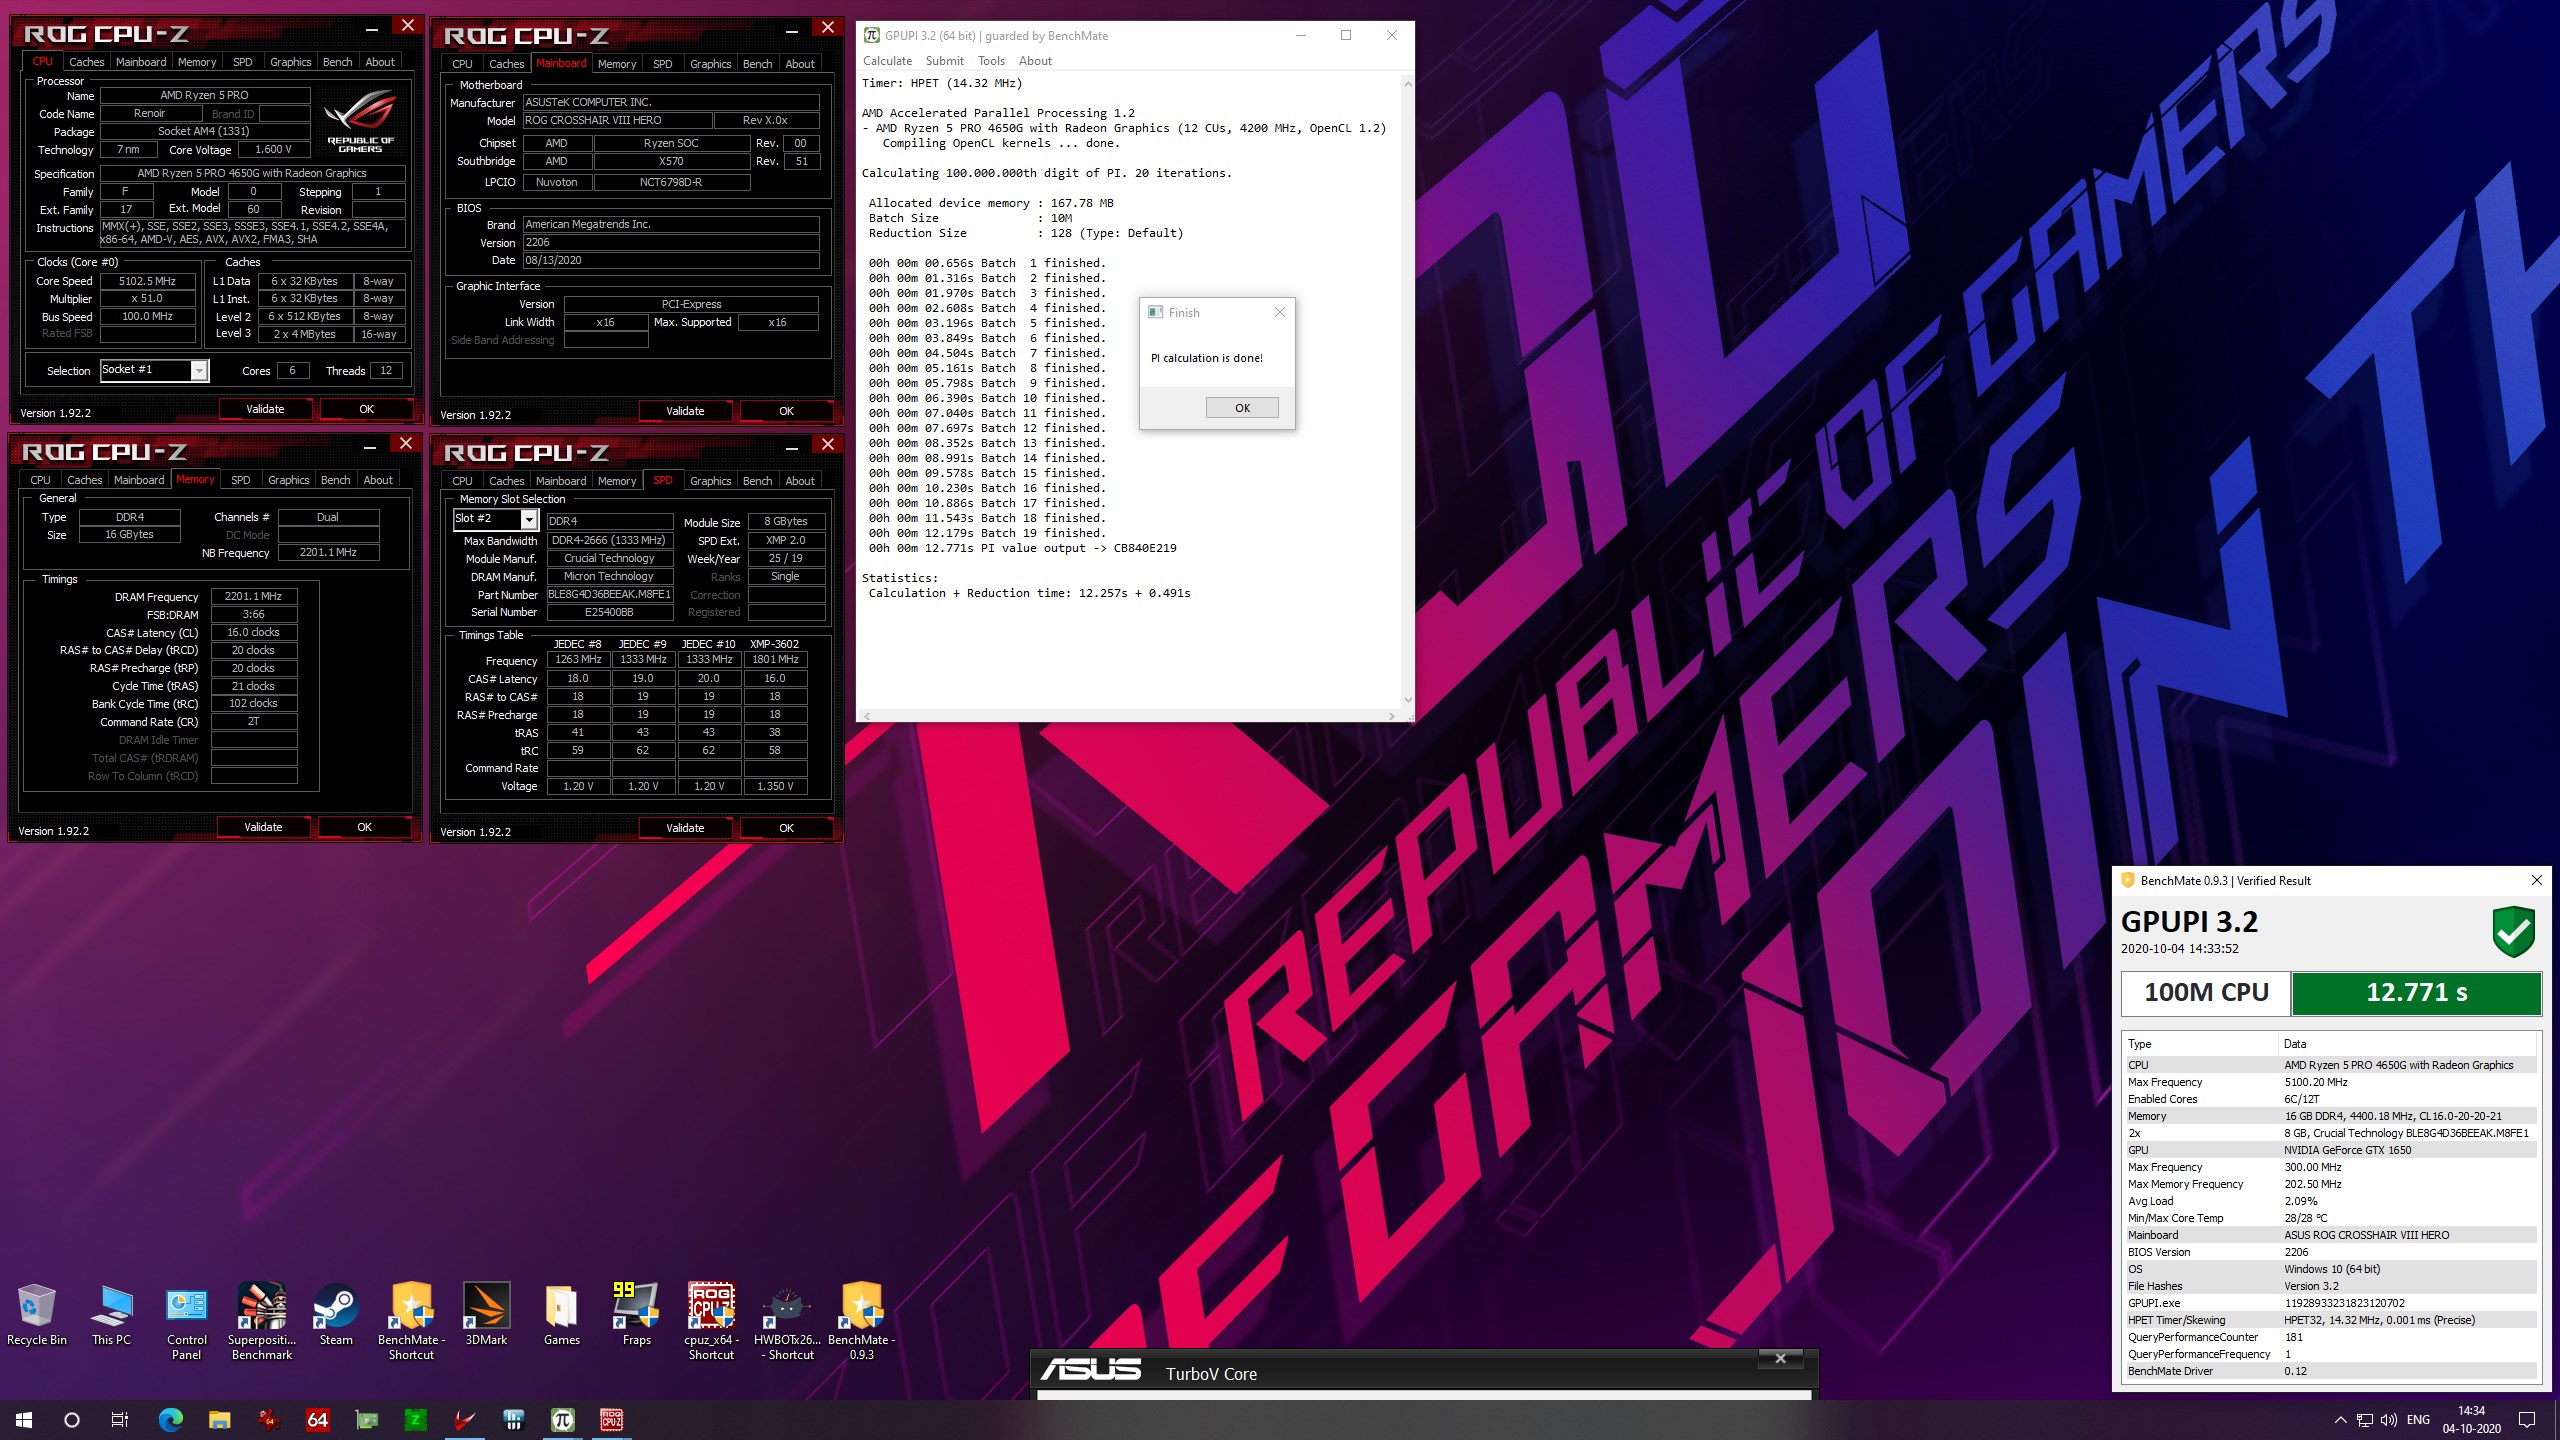This screenshot has width=2560, height=1440.
Task: Switch to GPUPI via pi taskbar icon
Action: [x=563, y=1419]
